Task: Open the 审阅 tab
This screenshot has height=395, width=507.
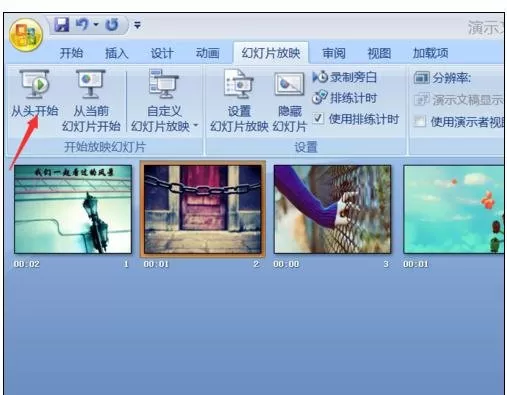Action: [334, 53]
